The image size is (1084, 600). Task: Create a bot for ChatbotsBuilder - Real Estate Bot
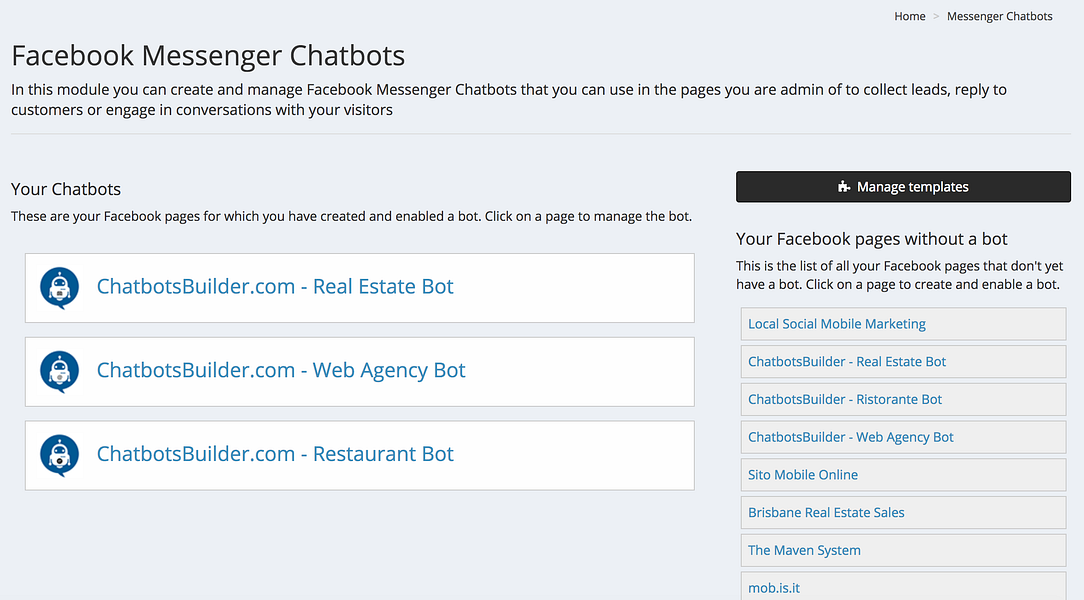point(846,361)
